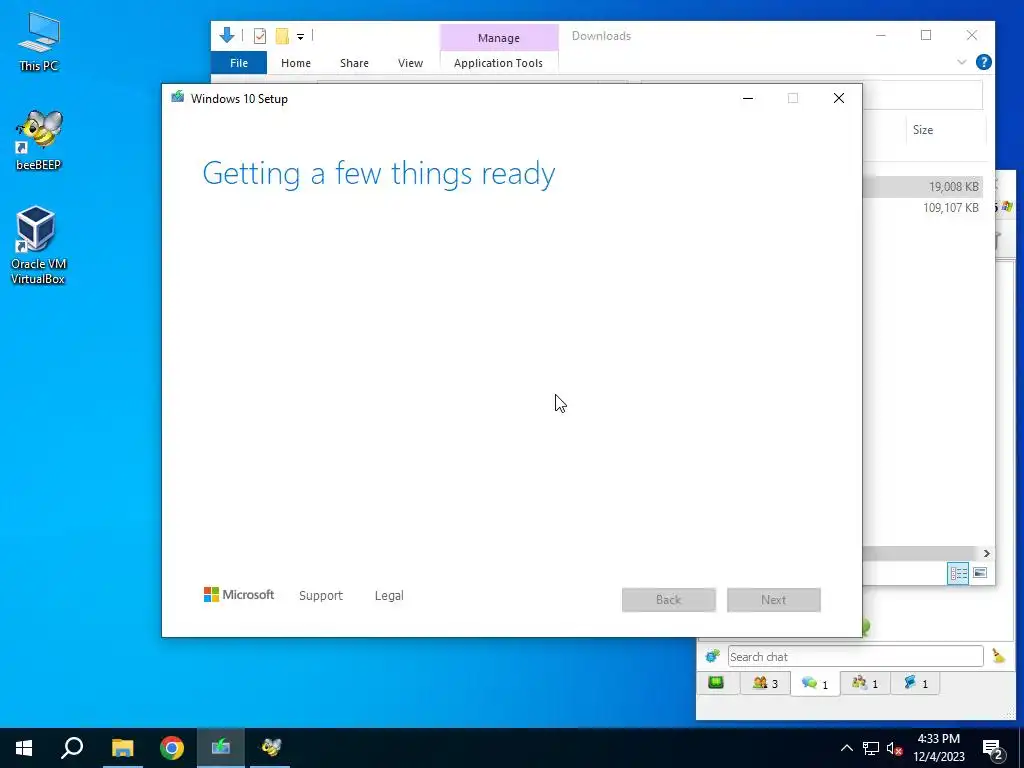
Task: Open the blue pinned-note tab in beeBEEP
Action: coord(915,684)
